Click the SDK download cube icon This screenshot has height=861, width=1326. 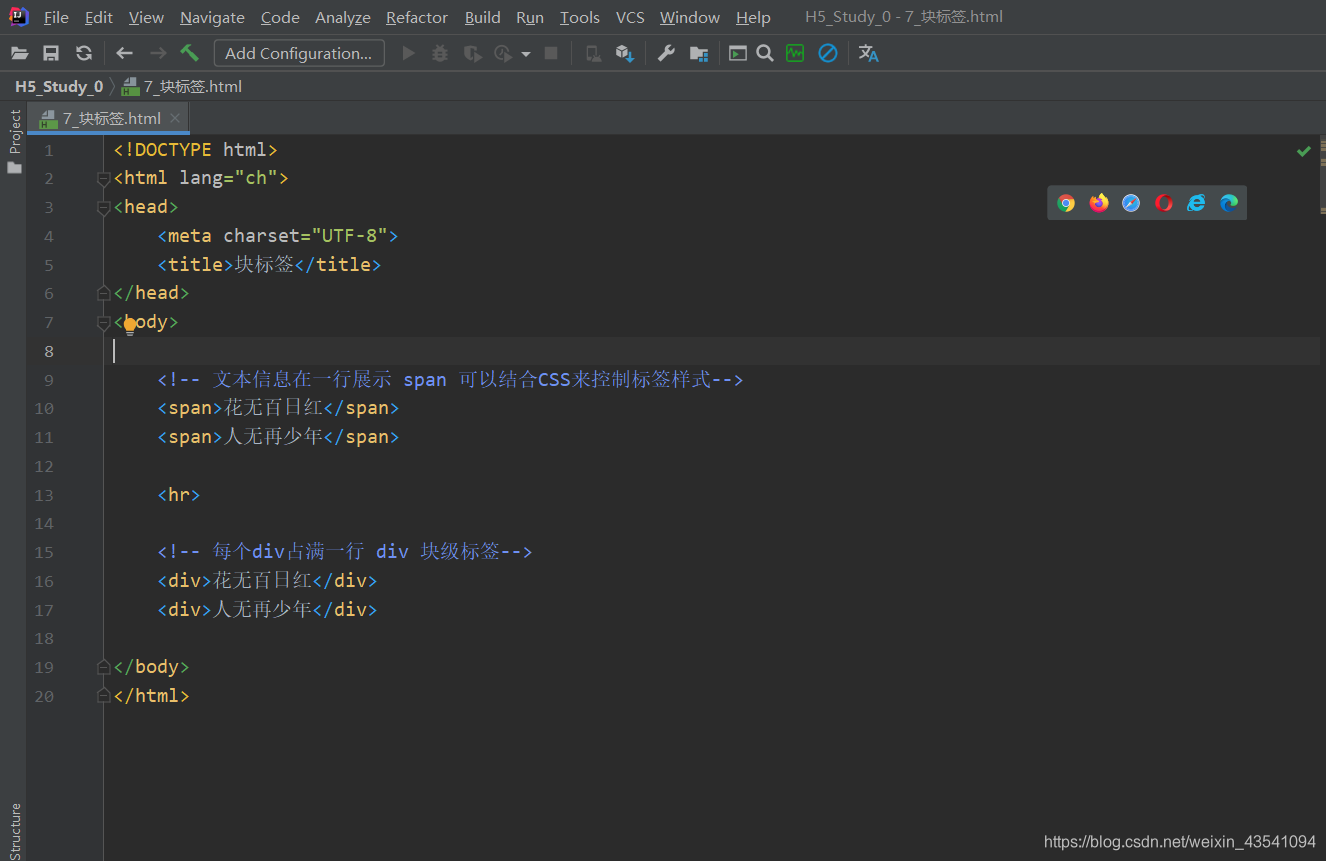click(x=625, y=53)
